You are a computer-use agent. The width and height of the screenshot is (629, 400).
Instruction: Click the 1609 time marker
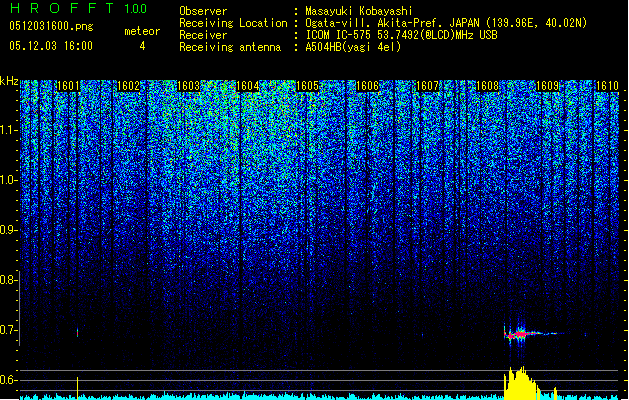[548, 86]
